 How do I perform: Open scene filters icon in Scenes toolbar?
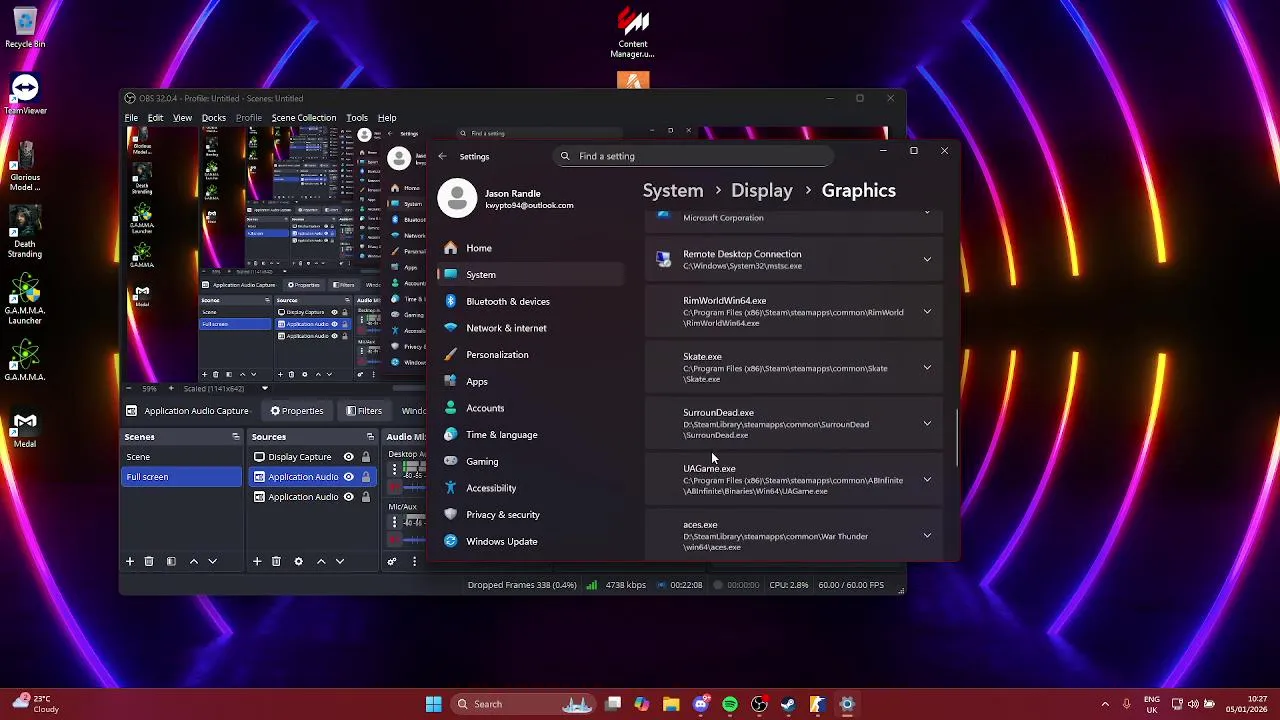pos(171,561)
